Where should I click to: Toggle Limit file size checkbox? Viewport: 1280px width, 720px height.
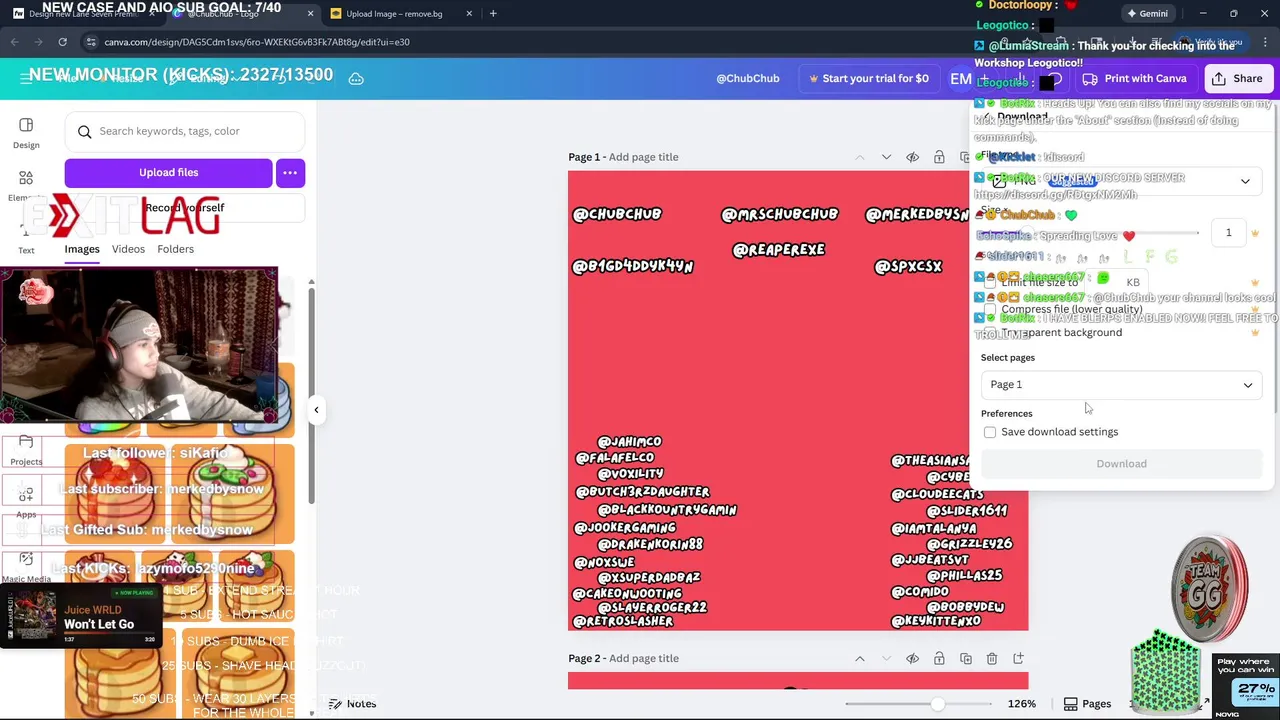click(x=990, y=283)
